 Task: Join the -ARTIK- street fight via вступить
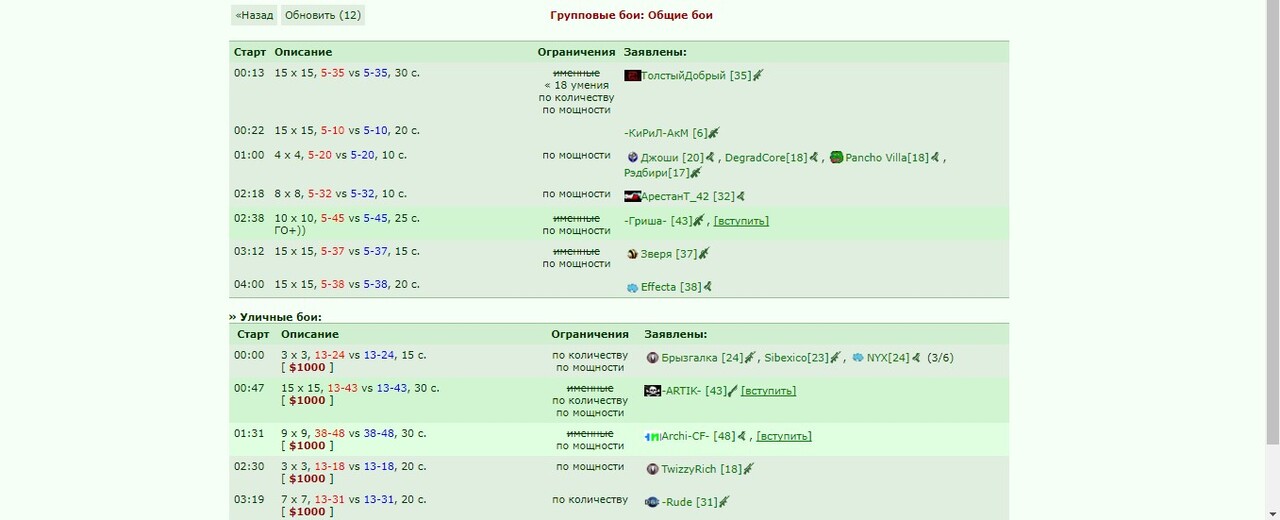pos(768,390)
